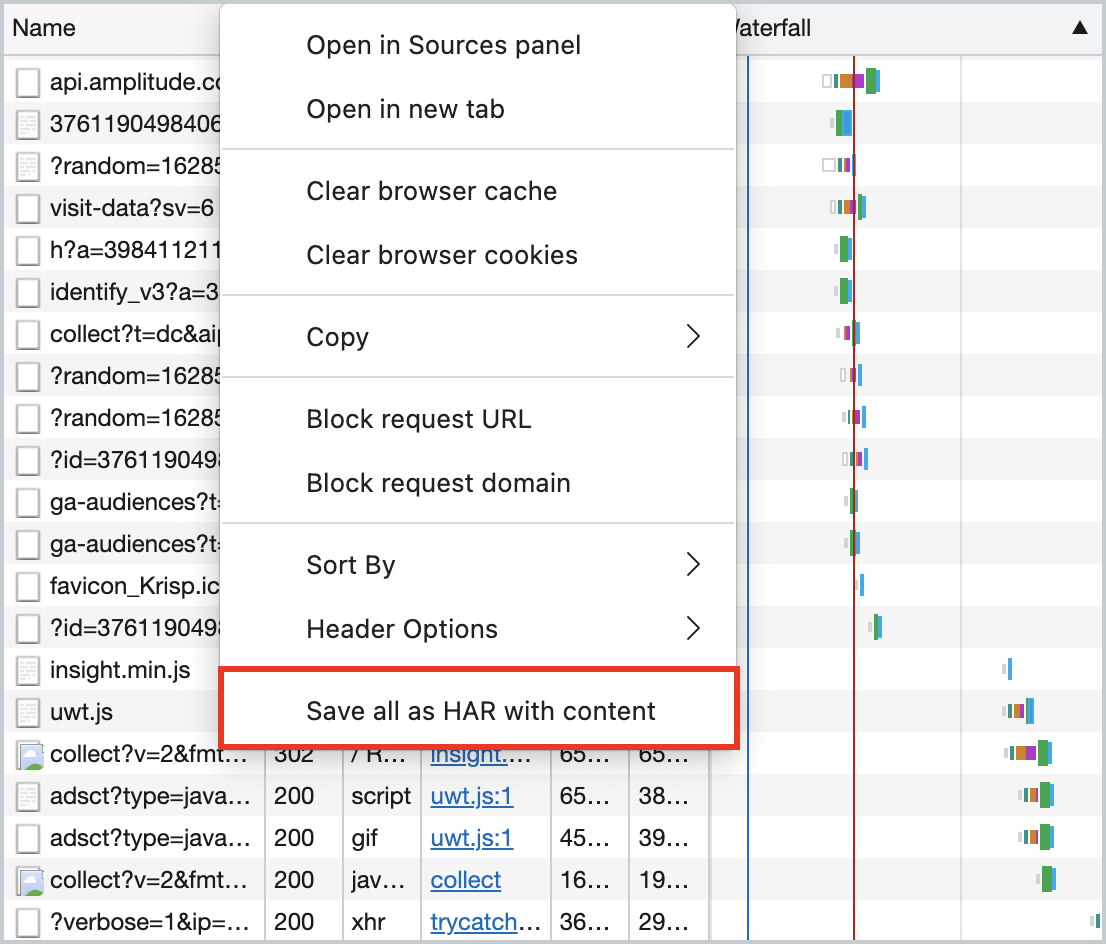1106x944 pixels.
Task: Check the box next to visit-data?sv=6
Action: [x=27, y=207]
